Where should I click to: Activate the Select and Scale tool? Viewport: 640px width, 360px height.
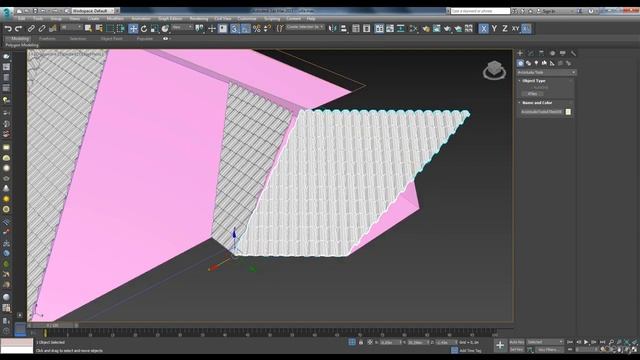click(x=154, y=29)
